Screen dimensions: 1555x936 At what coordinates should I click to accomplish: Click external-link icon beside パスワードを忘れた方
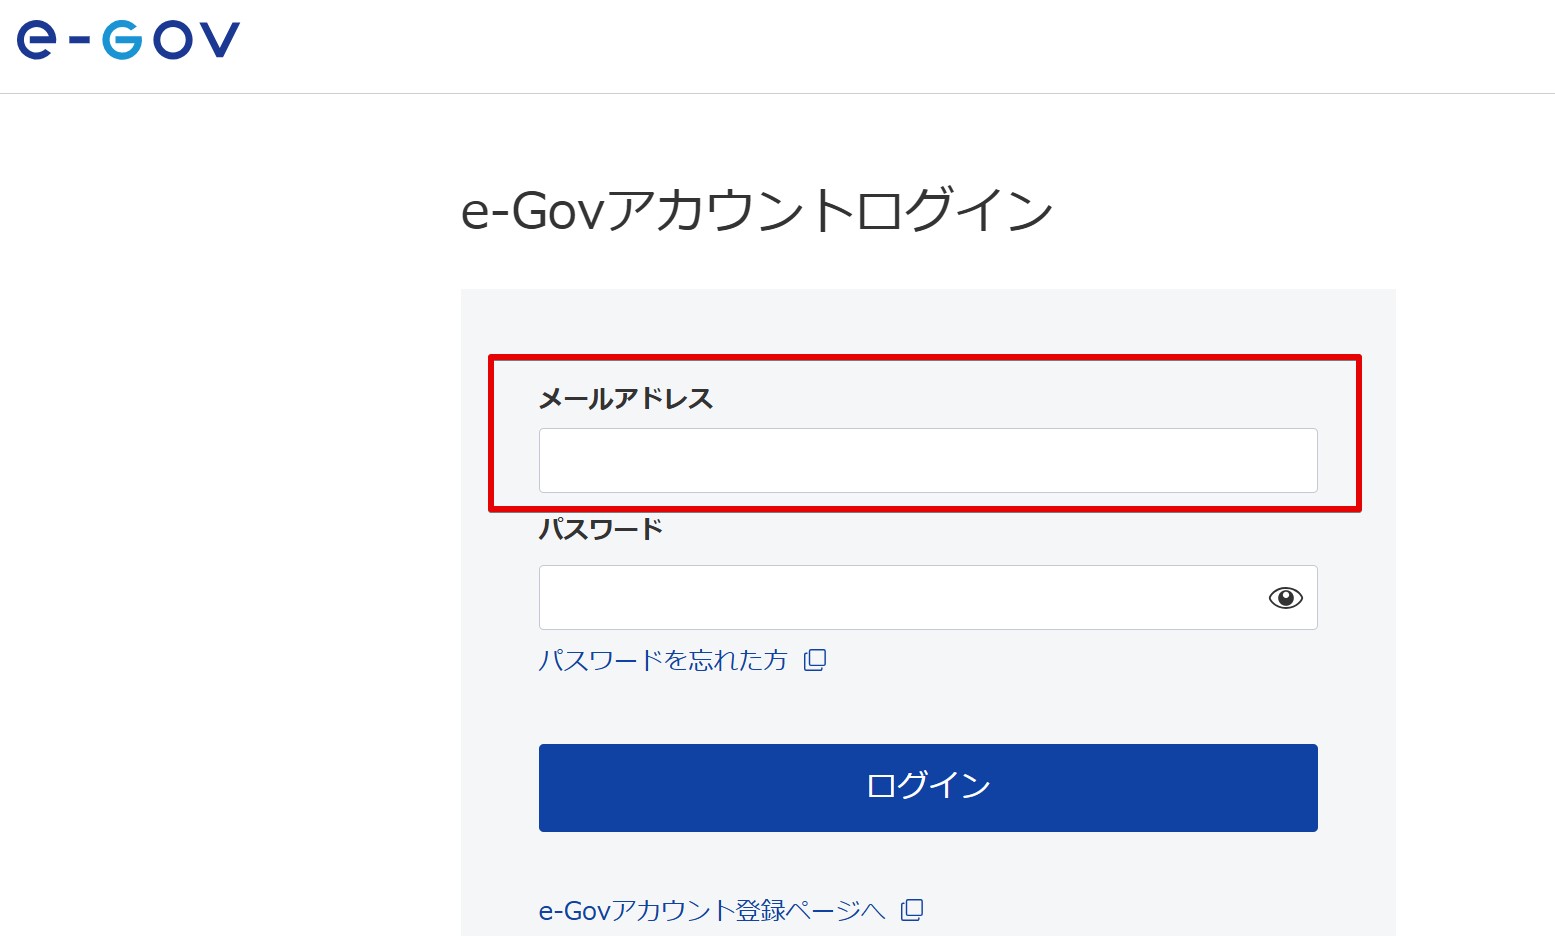pos(815,660)
